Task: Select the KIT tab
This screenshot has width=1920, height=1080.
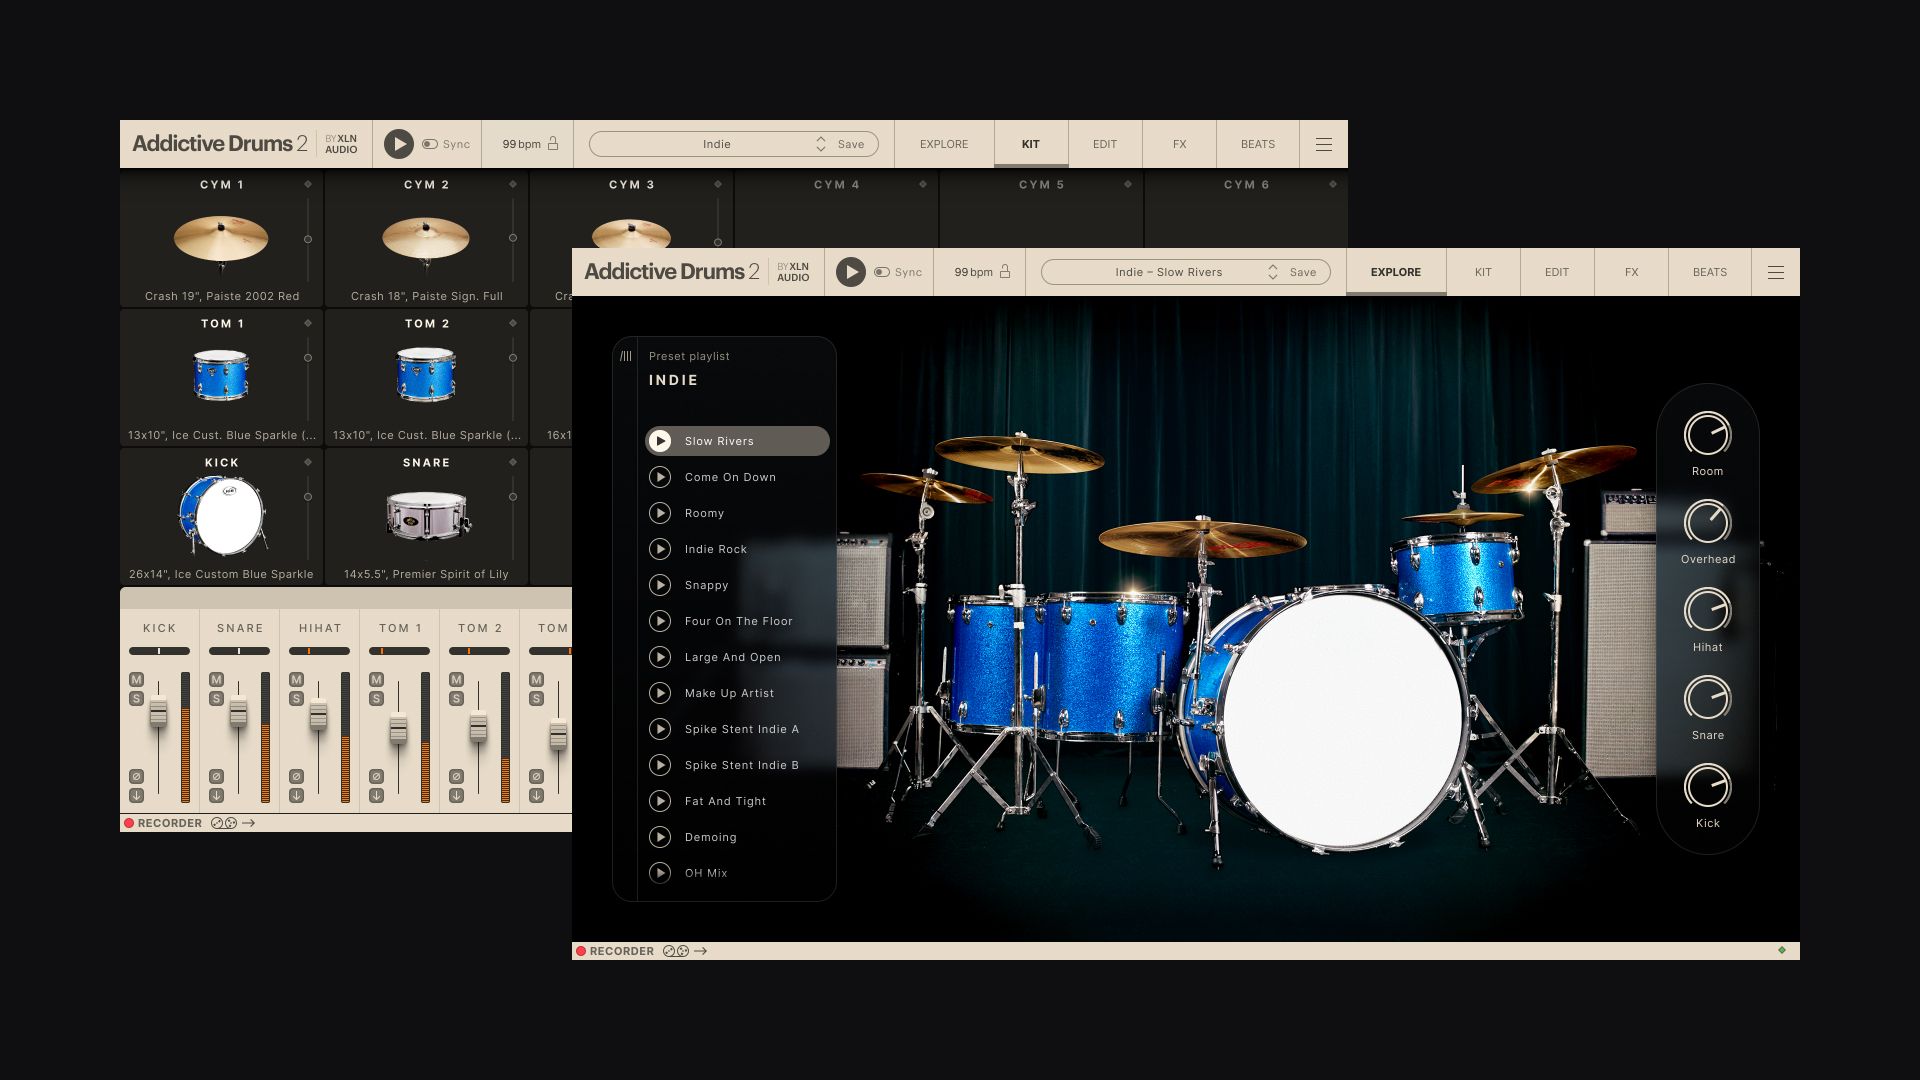Action: 1482,272
